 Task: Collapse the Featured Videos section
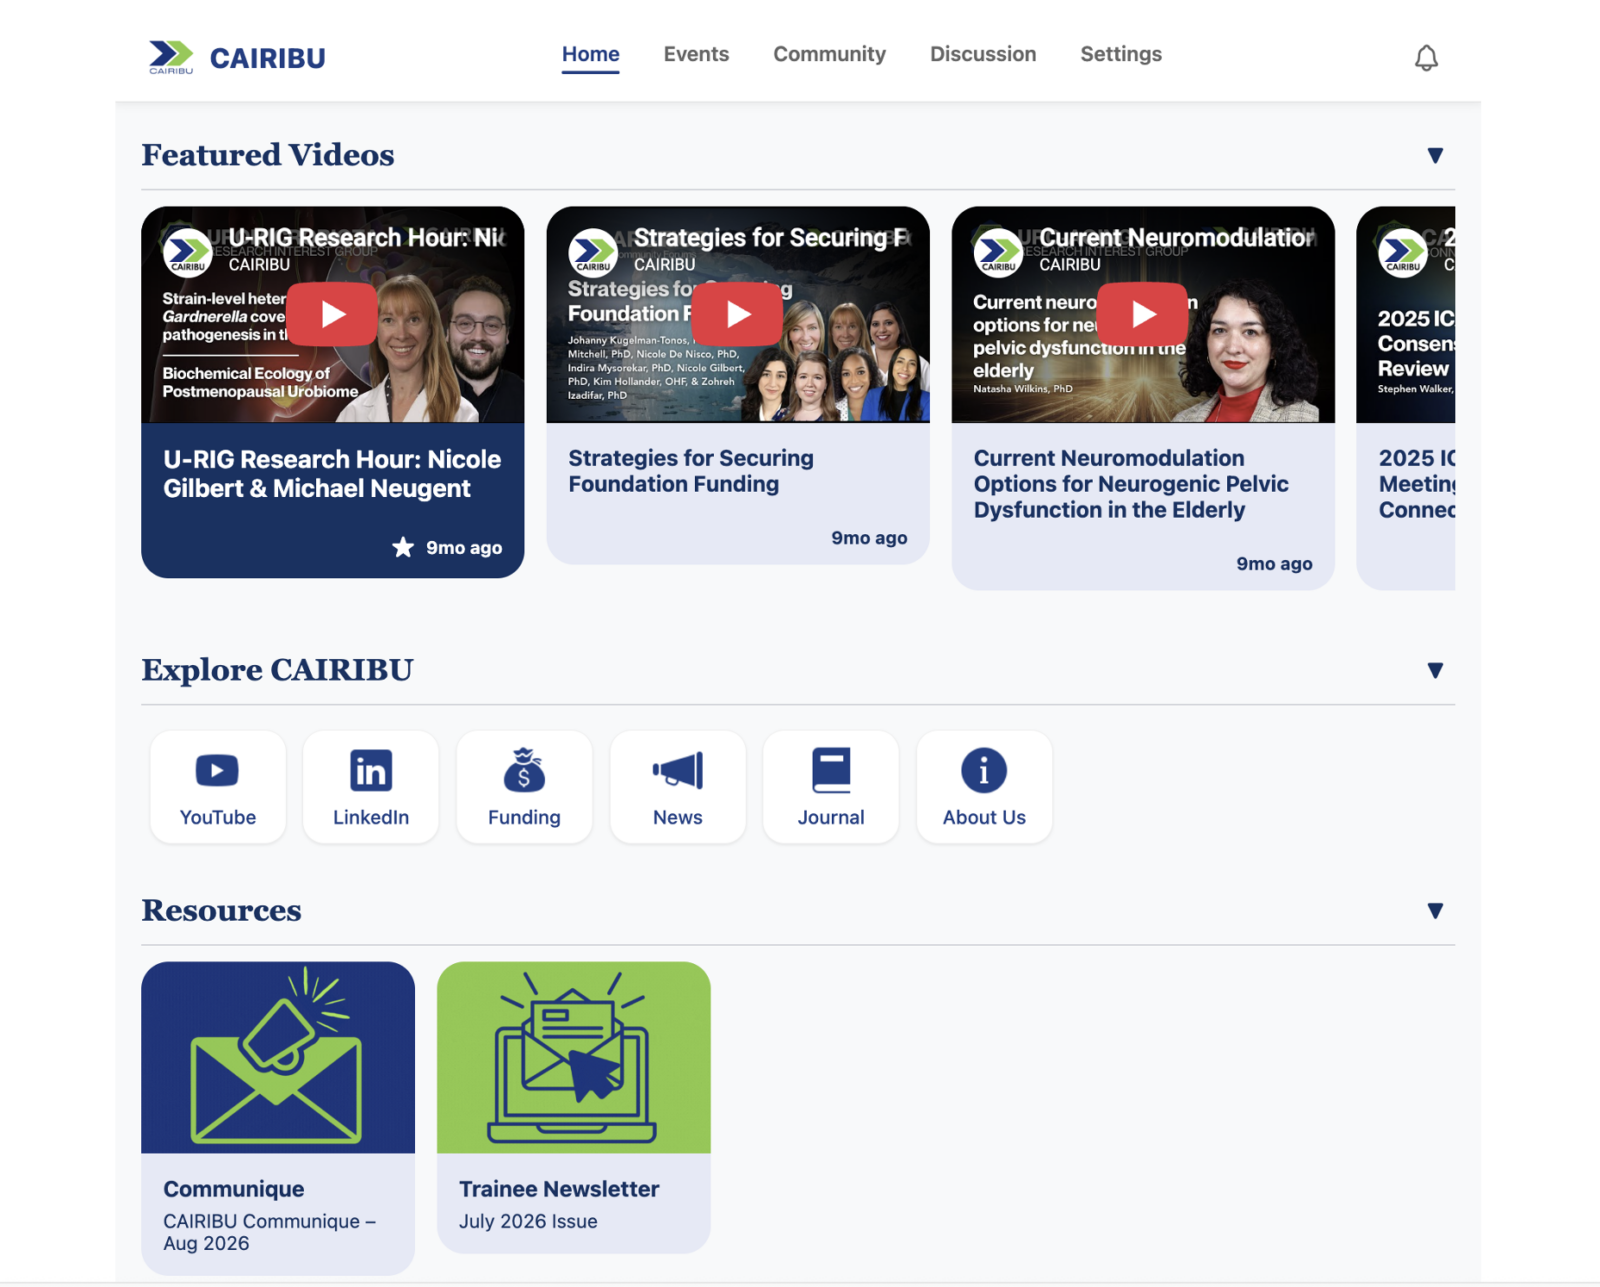pyautogui.click(x=1435, y=155)
